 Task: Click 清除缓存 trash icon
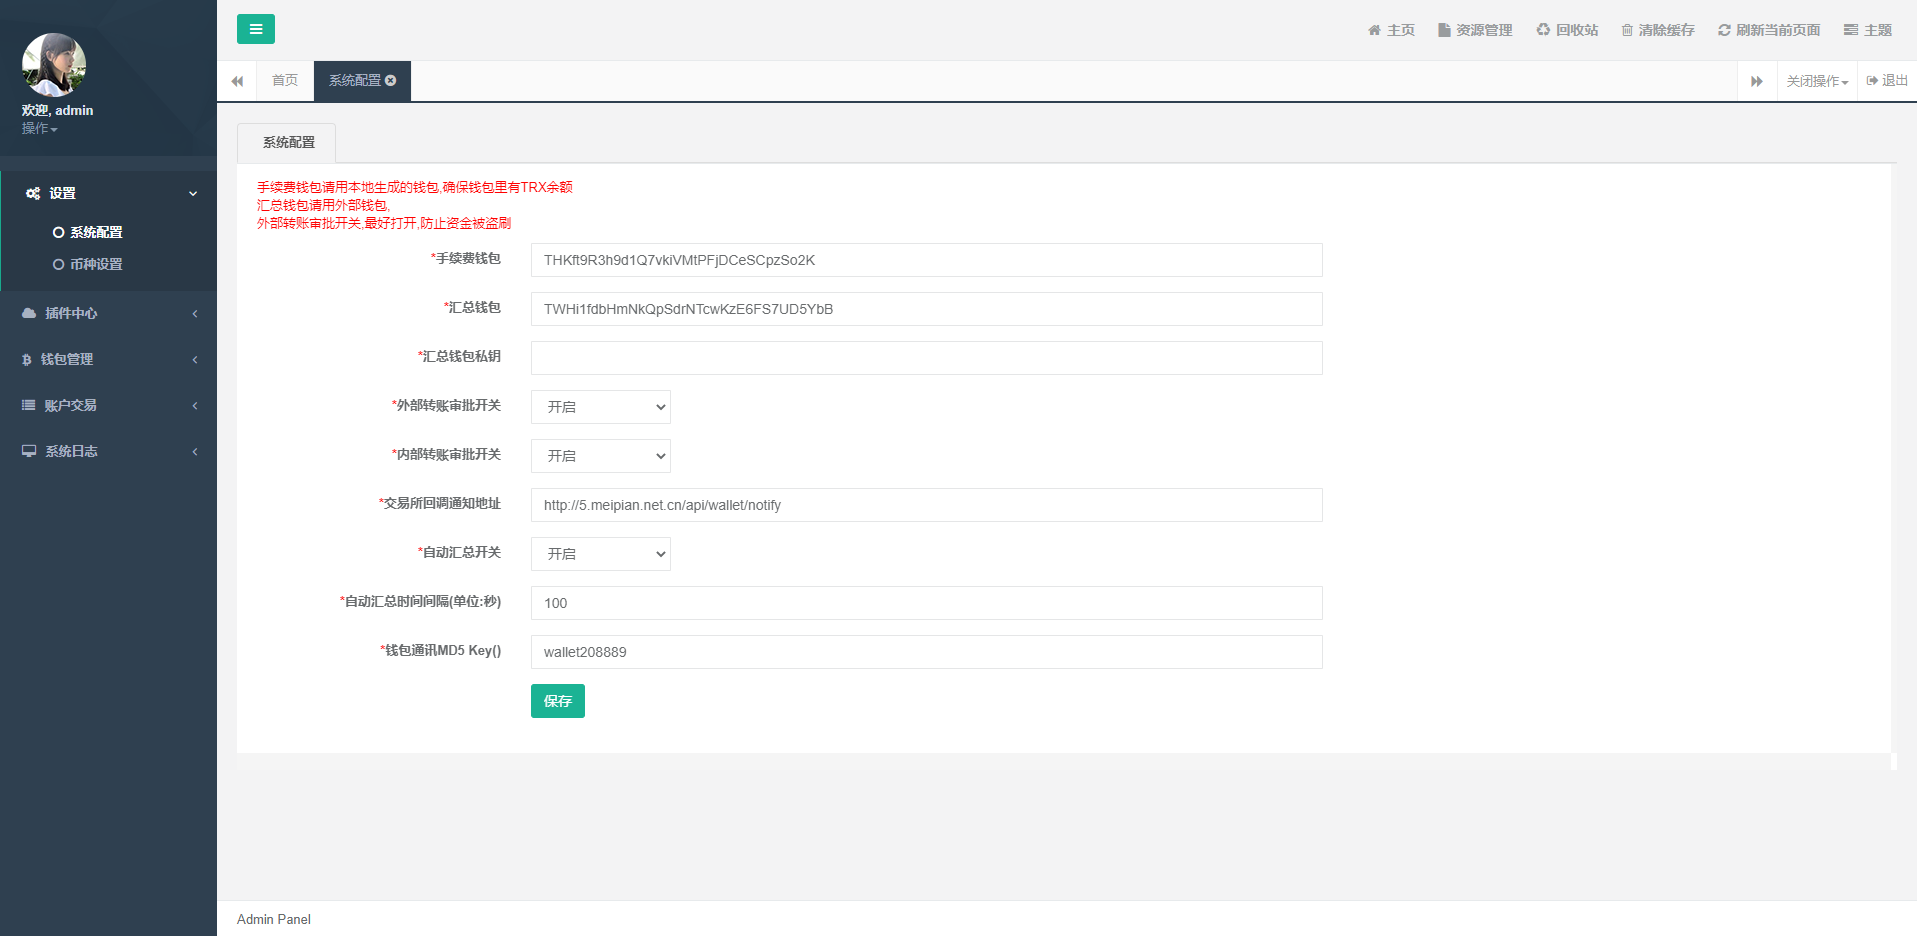coord(1658,30)
